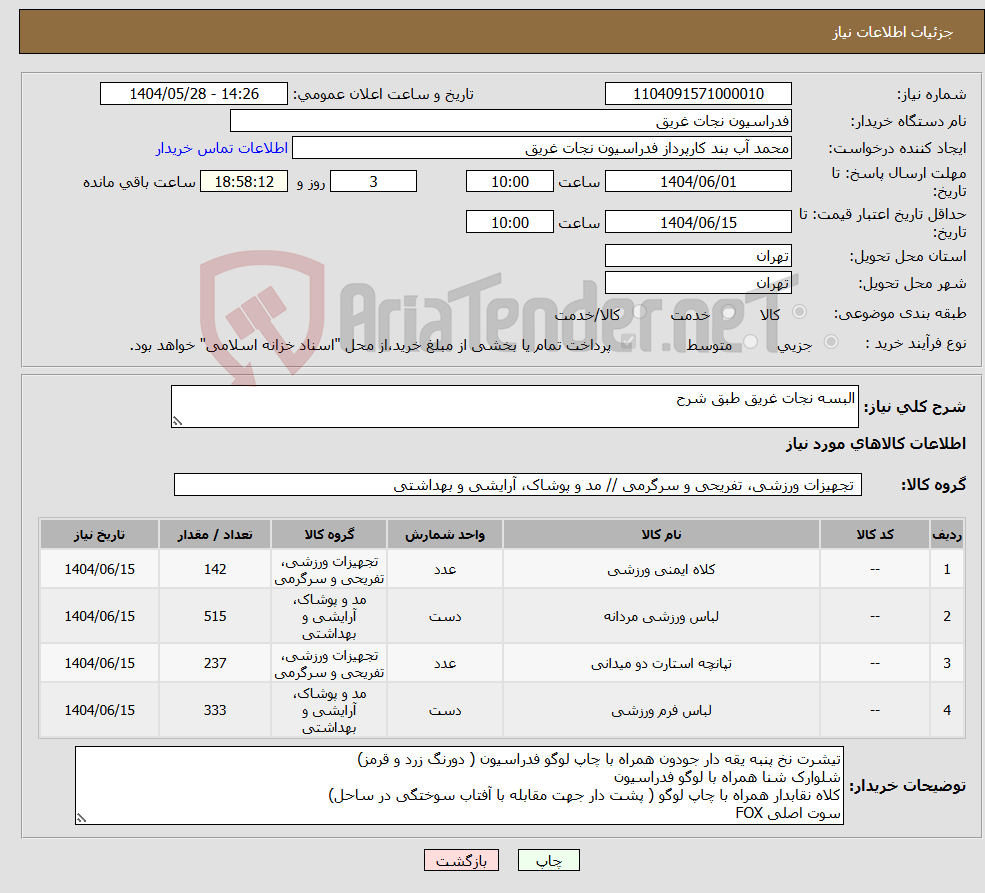Click the بازگشت button

[461, 860]
